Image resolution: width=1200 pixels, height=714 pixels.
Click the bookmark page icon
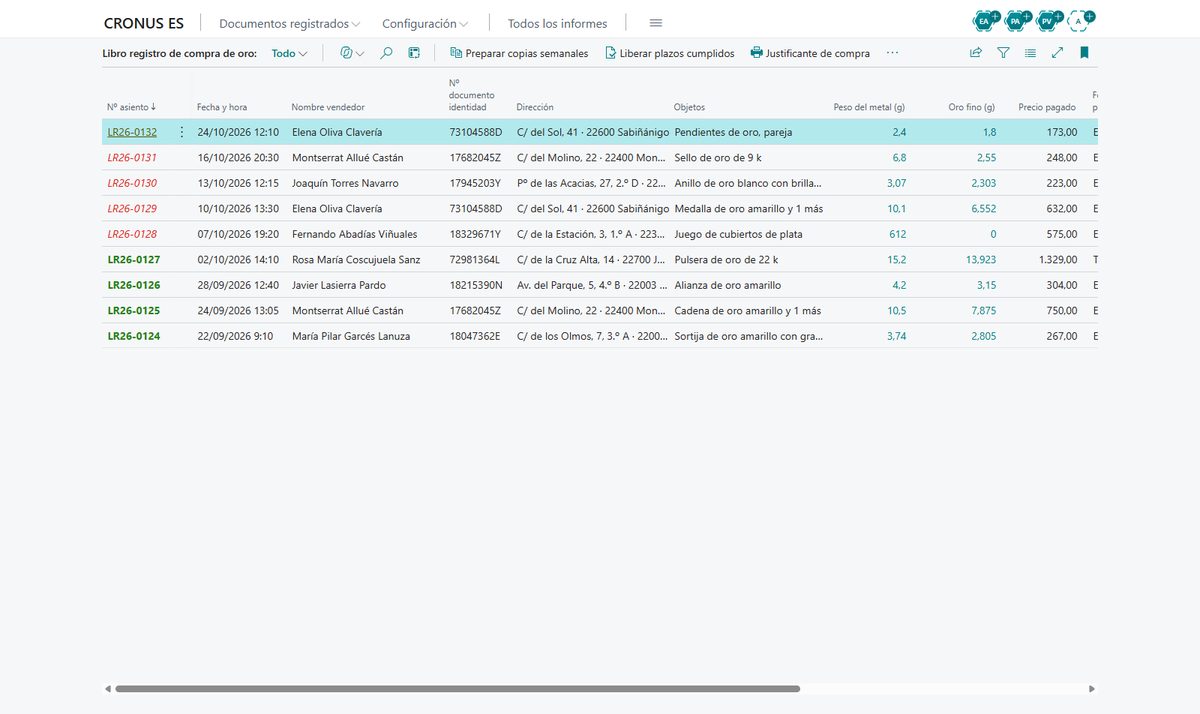[x=1084, y=53]
